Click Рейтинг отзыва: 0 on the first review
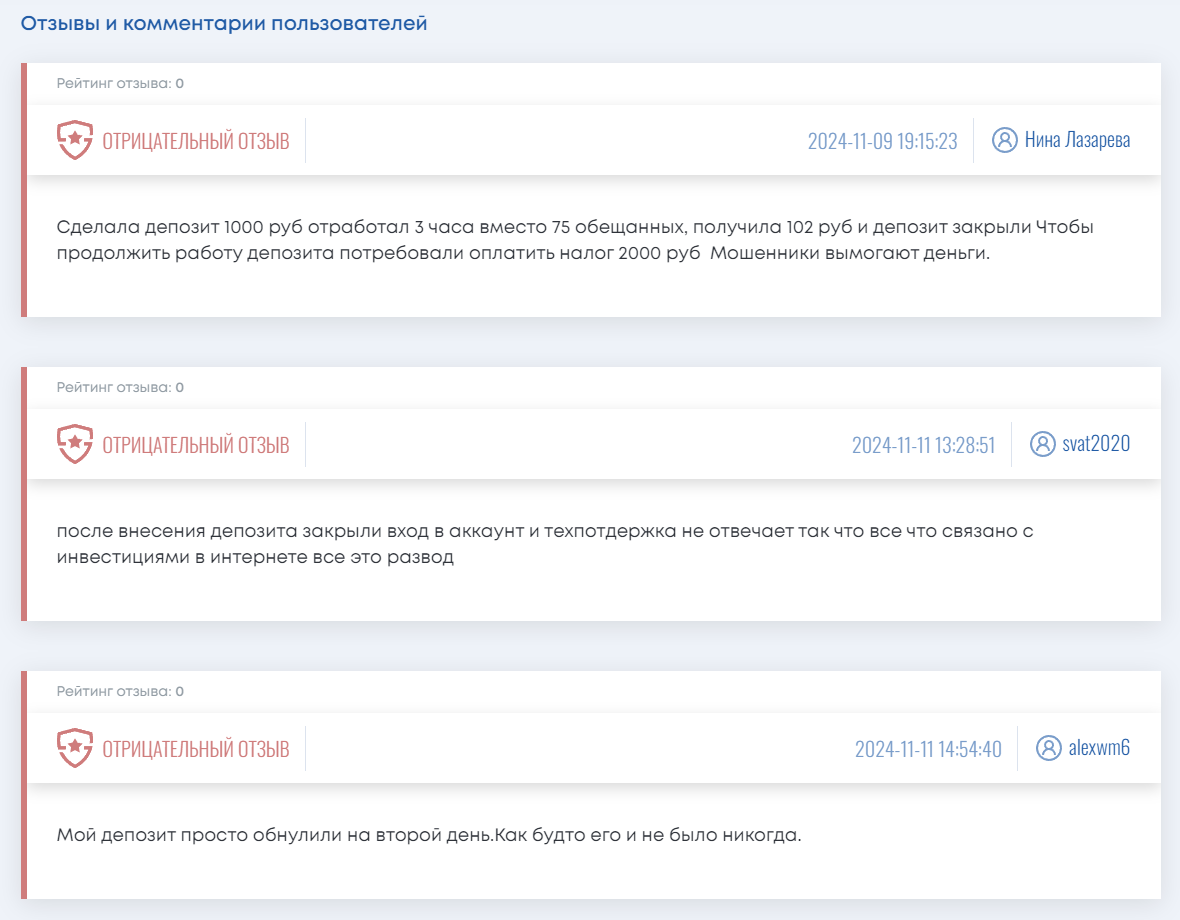Viewport: 1180px width, 920px height. click(119, 84)
